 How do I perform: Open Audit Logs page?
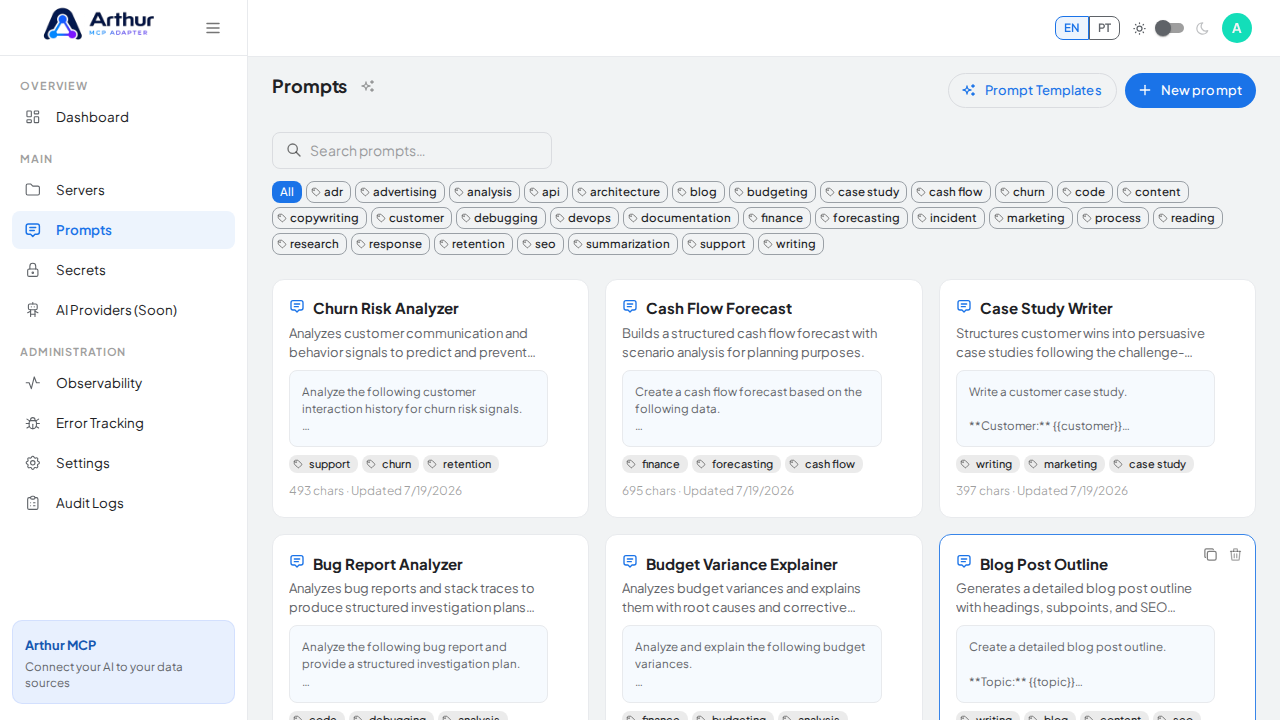[123, 503]
